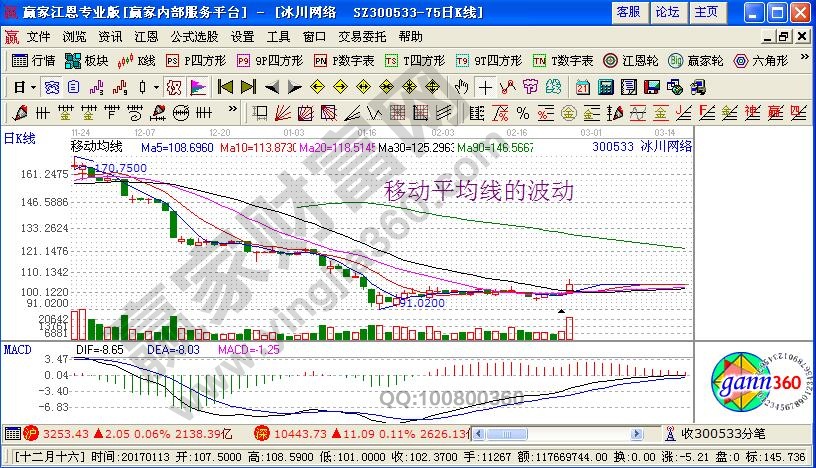Go to the 主页 home page
Image resolution: width=816 pixels, height=468 pixels.
click(706, 12)
